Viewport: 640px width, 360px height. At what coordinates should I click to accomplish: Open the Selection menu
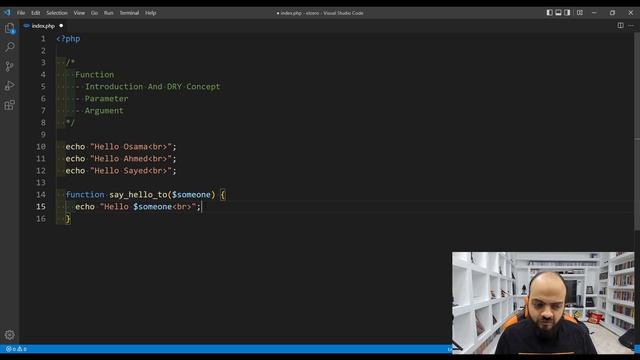pyautogui.click(x=57, y=13)
